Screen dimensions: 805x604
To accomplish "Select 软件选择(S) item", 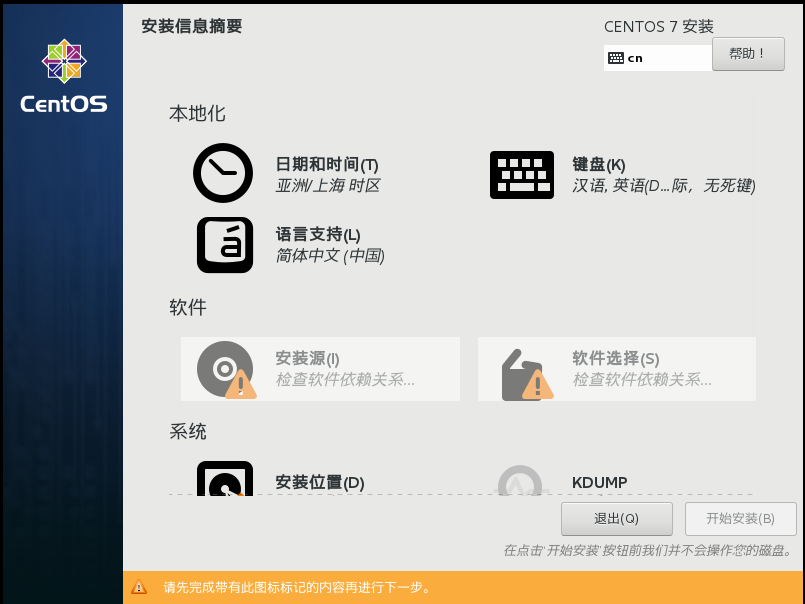I will 617,369.
